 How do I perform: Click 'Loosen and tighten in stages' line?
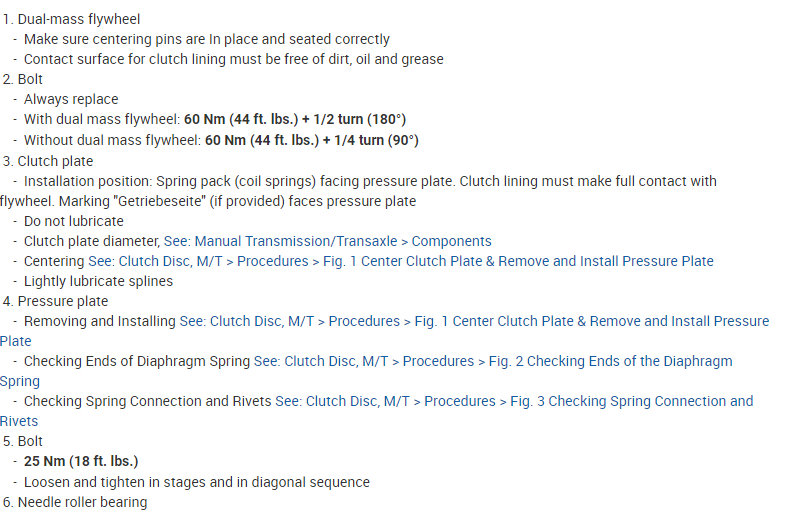196,482
